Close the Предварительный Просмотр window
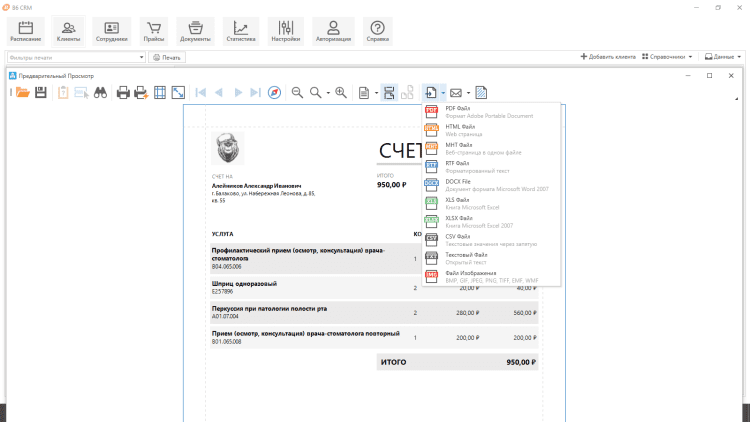Image resolution: width=750 pixels, height=422 pixels. click(x=731, y=76)
